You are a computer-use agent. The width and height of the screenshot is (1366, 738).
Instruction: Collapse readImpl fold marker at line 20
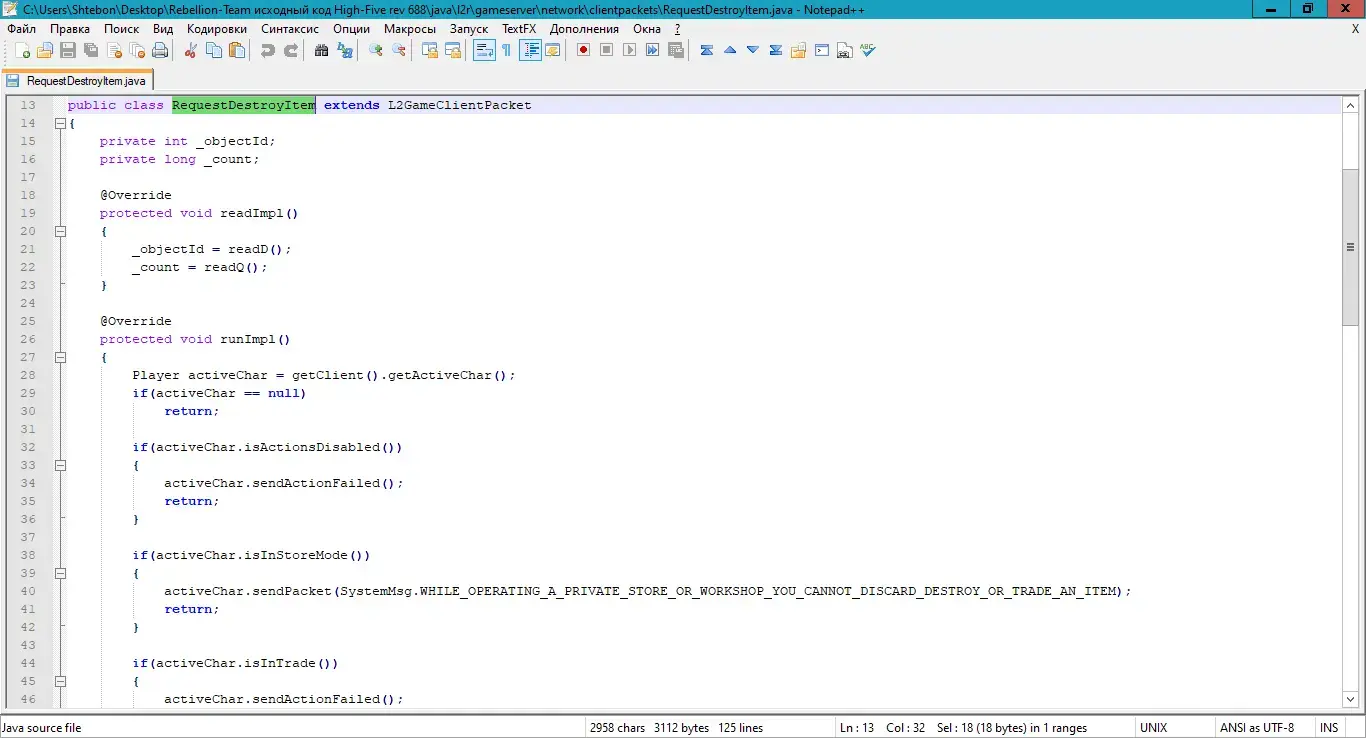point(60,231)
